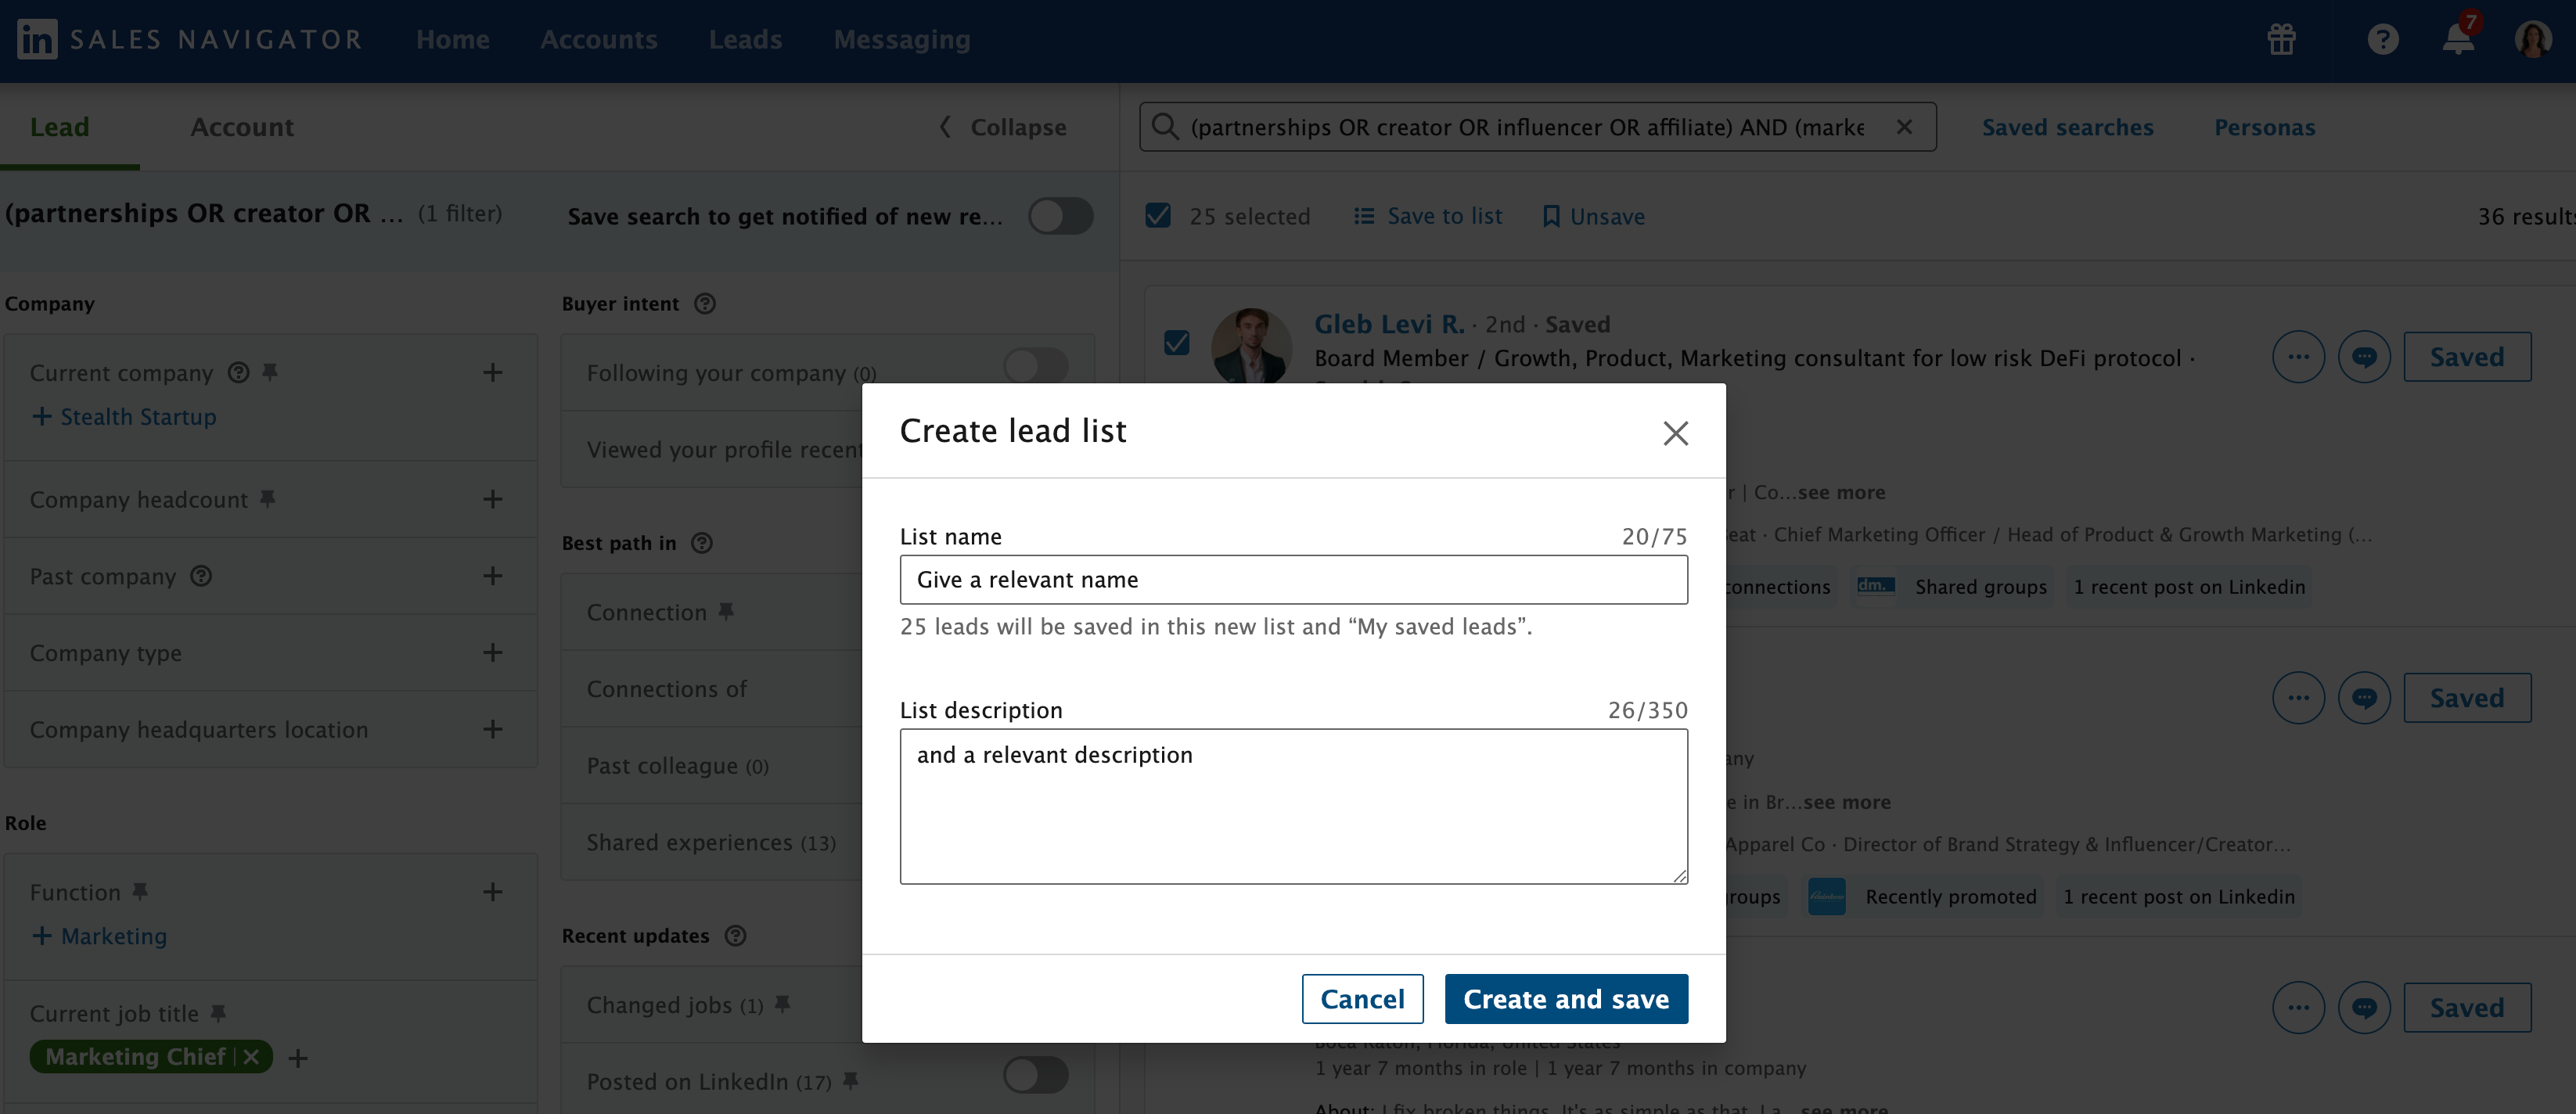Close the Create lead list dialog
The image size is (2576, 1114).
(1675, 432)
